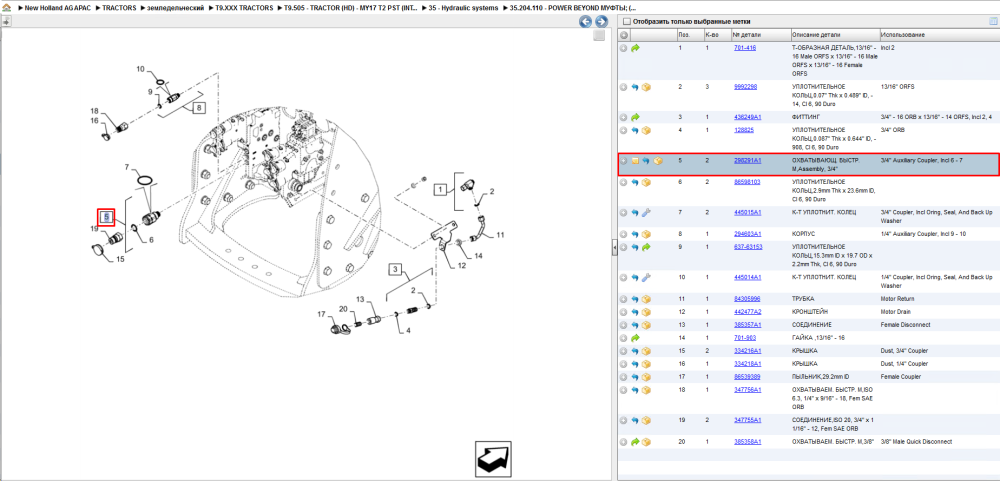1000x481 pixels.
Task: Click the package icon in row 294683A1
Action: coord(646,234)
